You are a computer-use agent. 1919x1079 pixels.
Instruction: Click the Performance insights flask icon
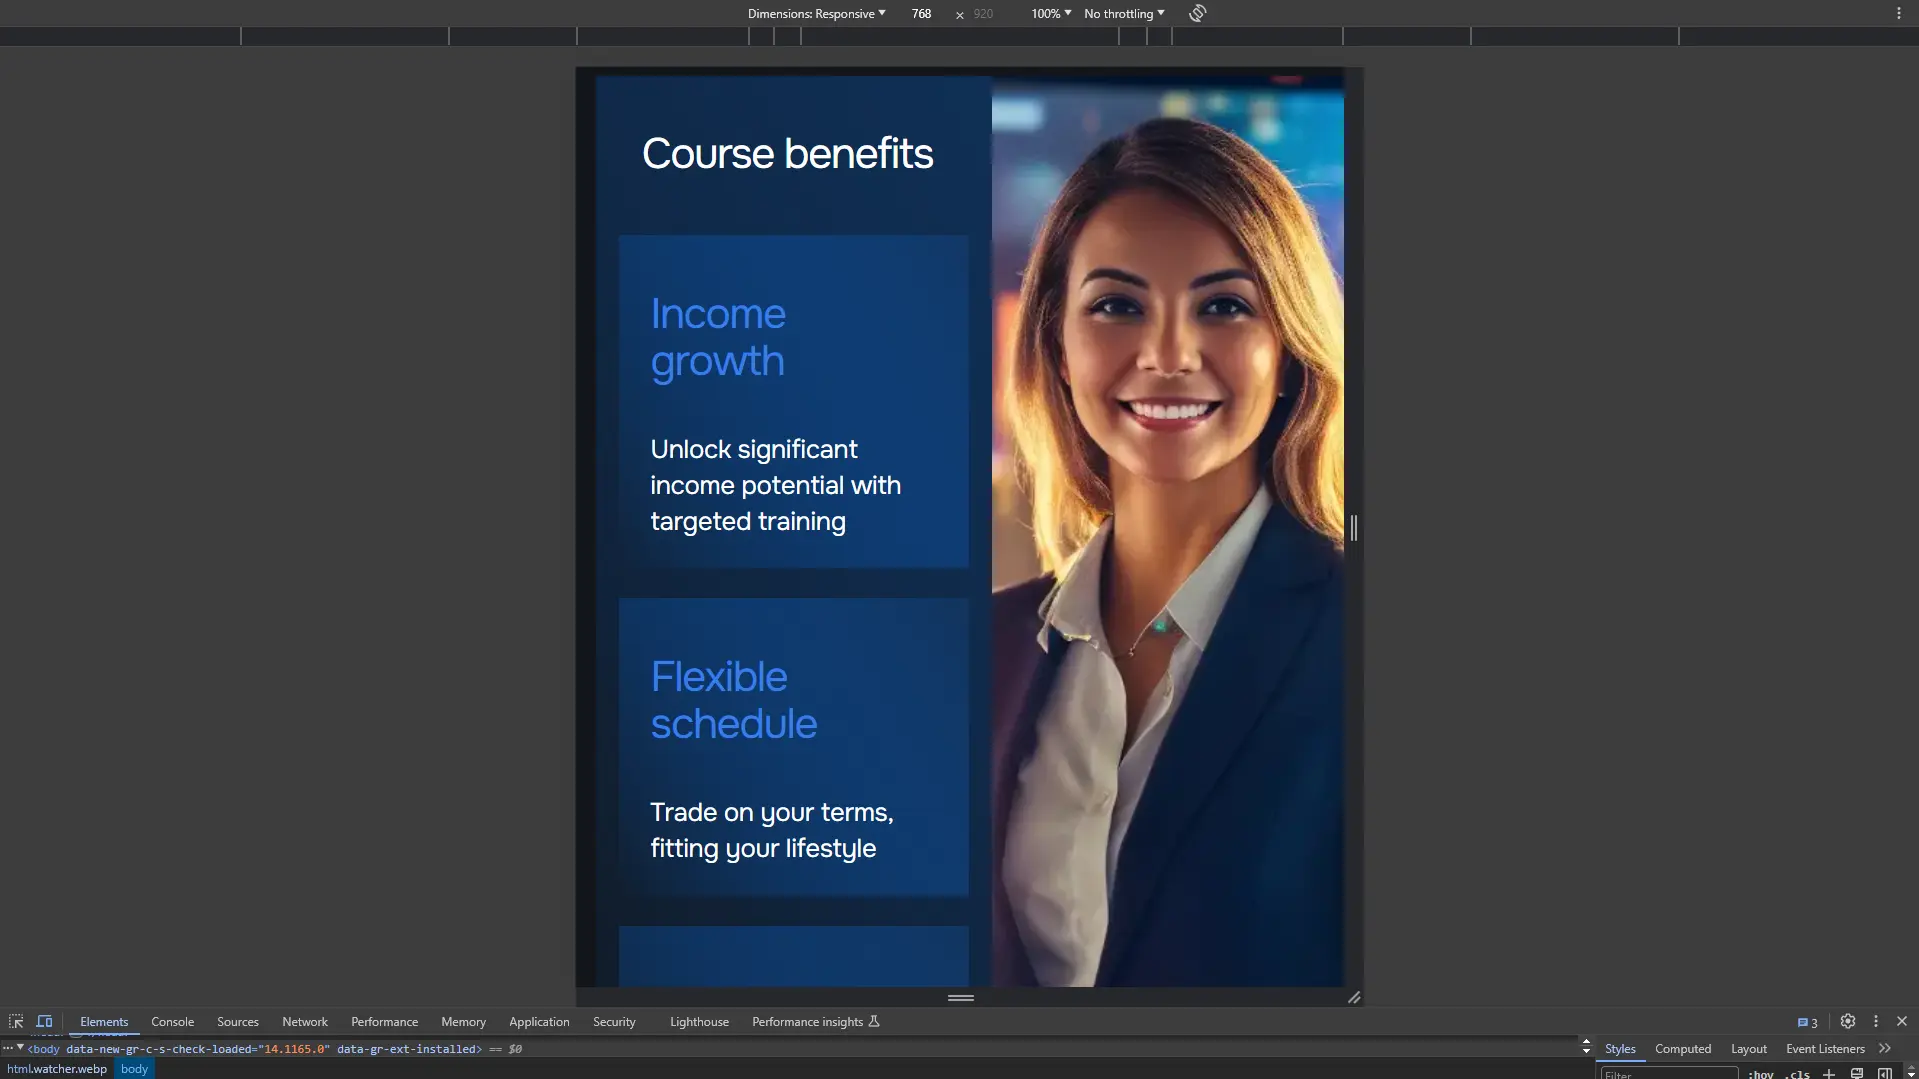pos(873,1021)
